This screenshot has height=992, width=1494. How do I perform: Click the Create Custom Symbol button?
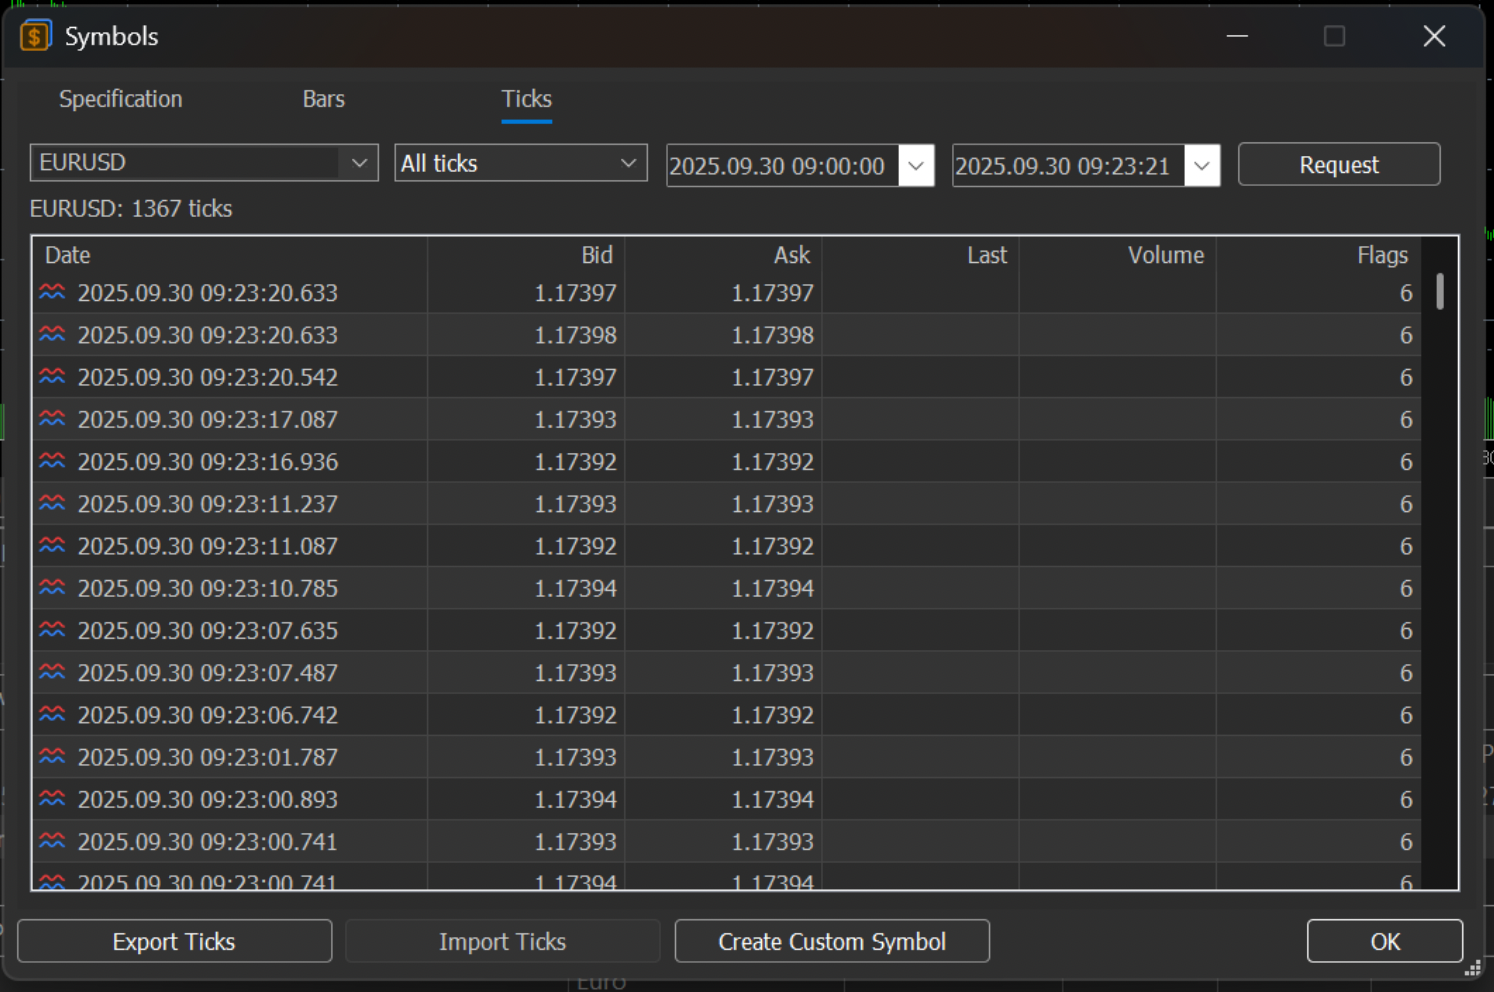832,942
